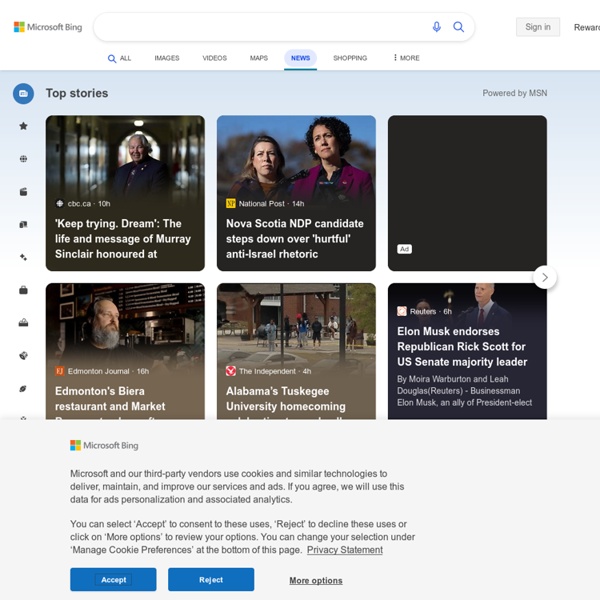Viewport: 600px width, 600px height.
Task: Open the ballot box Politics sidebar icon
Action: [23, 323]
